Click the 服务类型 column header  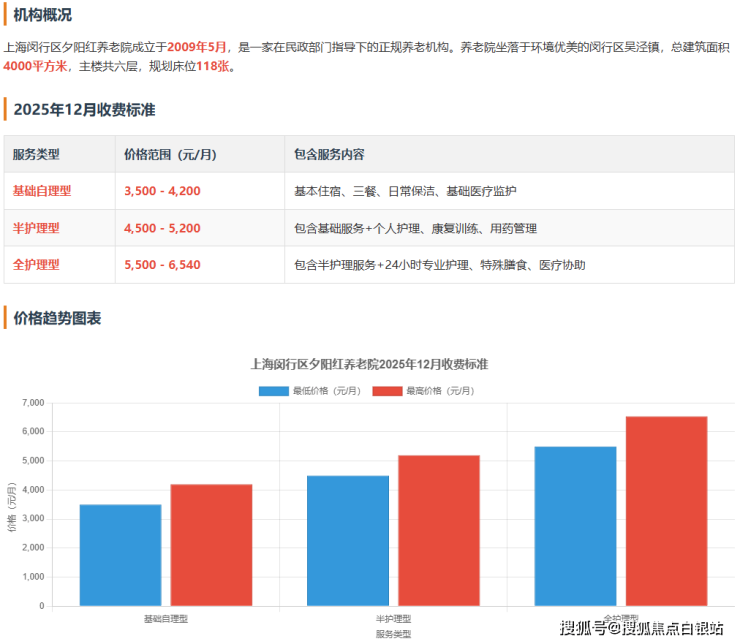click(x=36, y=155)
